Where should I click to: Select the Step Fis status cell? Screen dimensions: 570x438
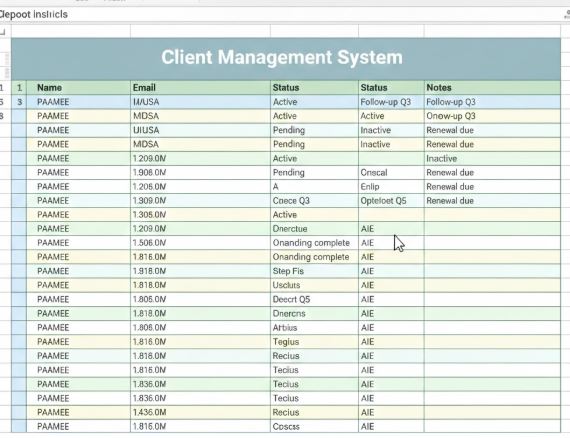314,271
